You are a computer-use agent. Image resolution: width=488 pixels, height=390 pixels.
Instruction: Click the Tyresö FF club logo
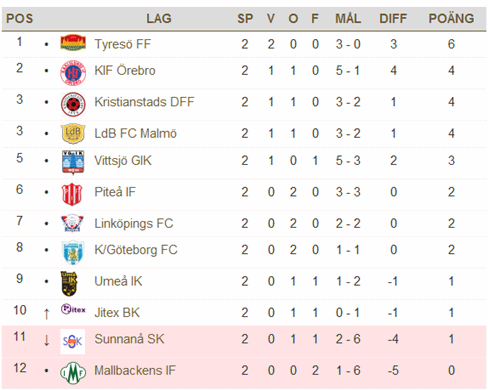tap(73, 43)
